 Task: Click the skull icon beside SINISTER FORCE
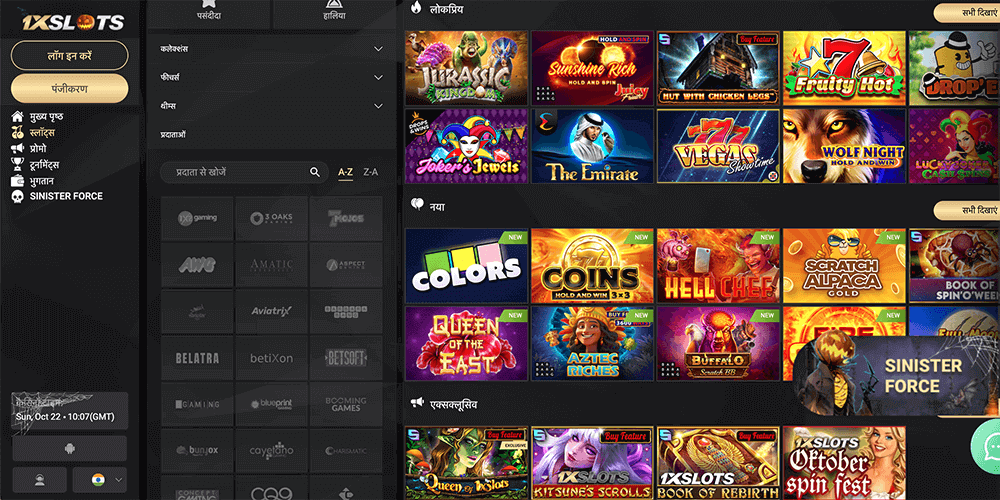(18, 196)
